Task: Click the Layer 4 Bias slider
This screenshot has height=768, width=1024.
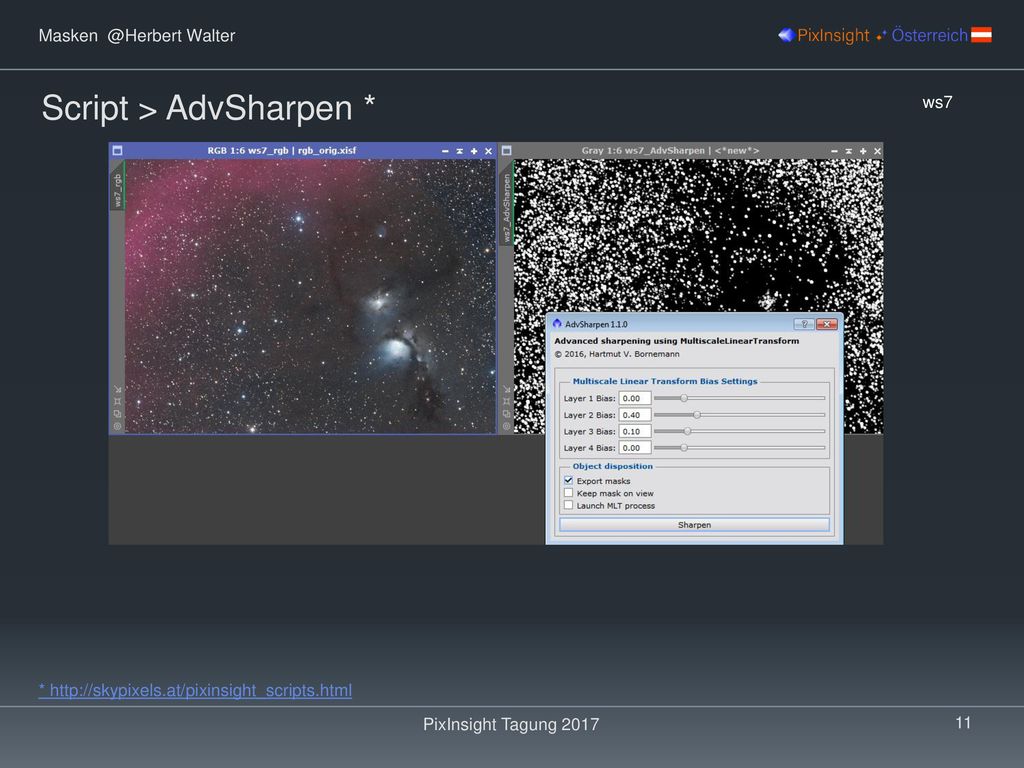Action: 739,448
